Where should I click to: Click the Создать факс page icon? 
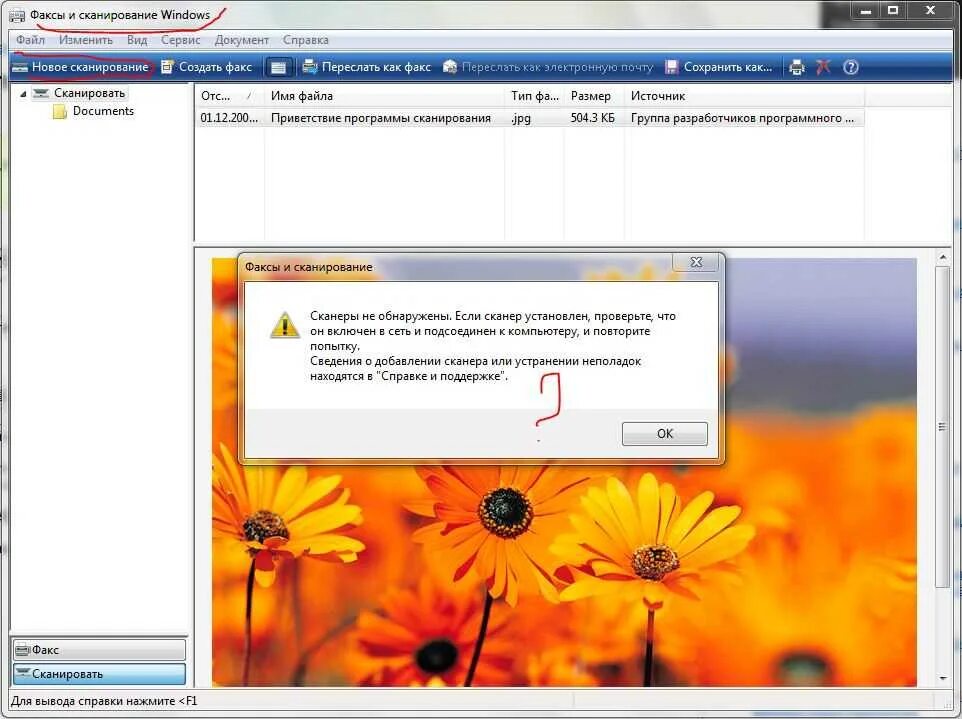pos(167,67)
